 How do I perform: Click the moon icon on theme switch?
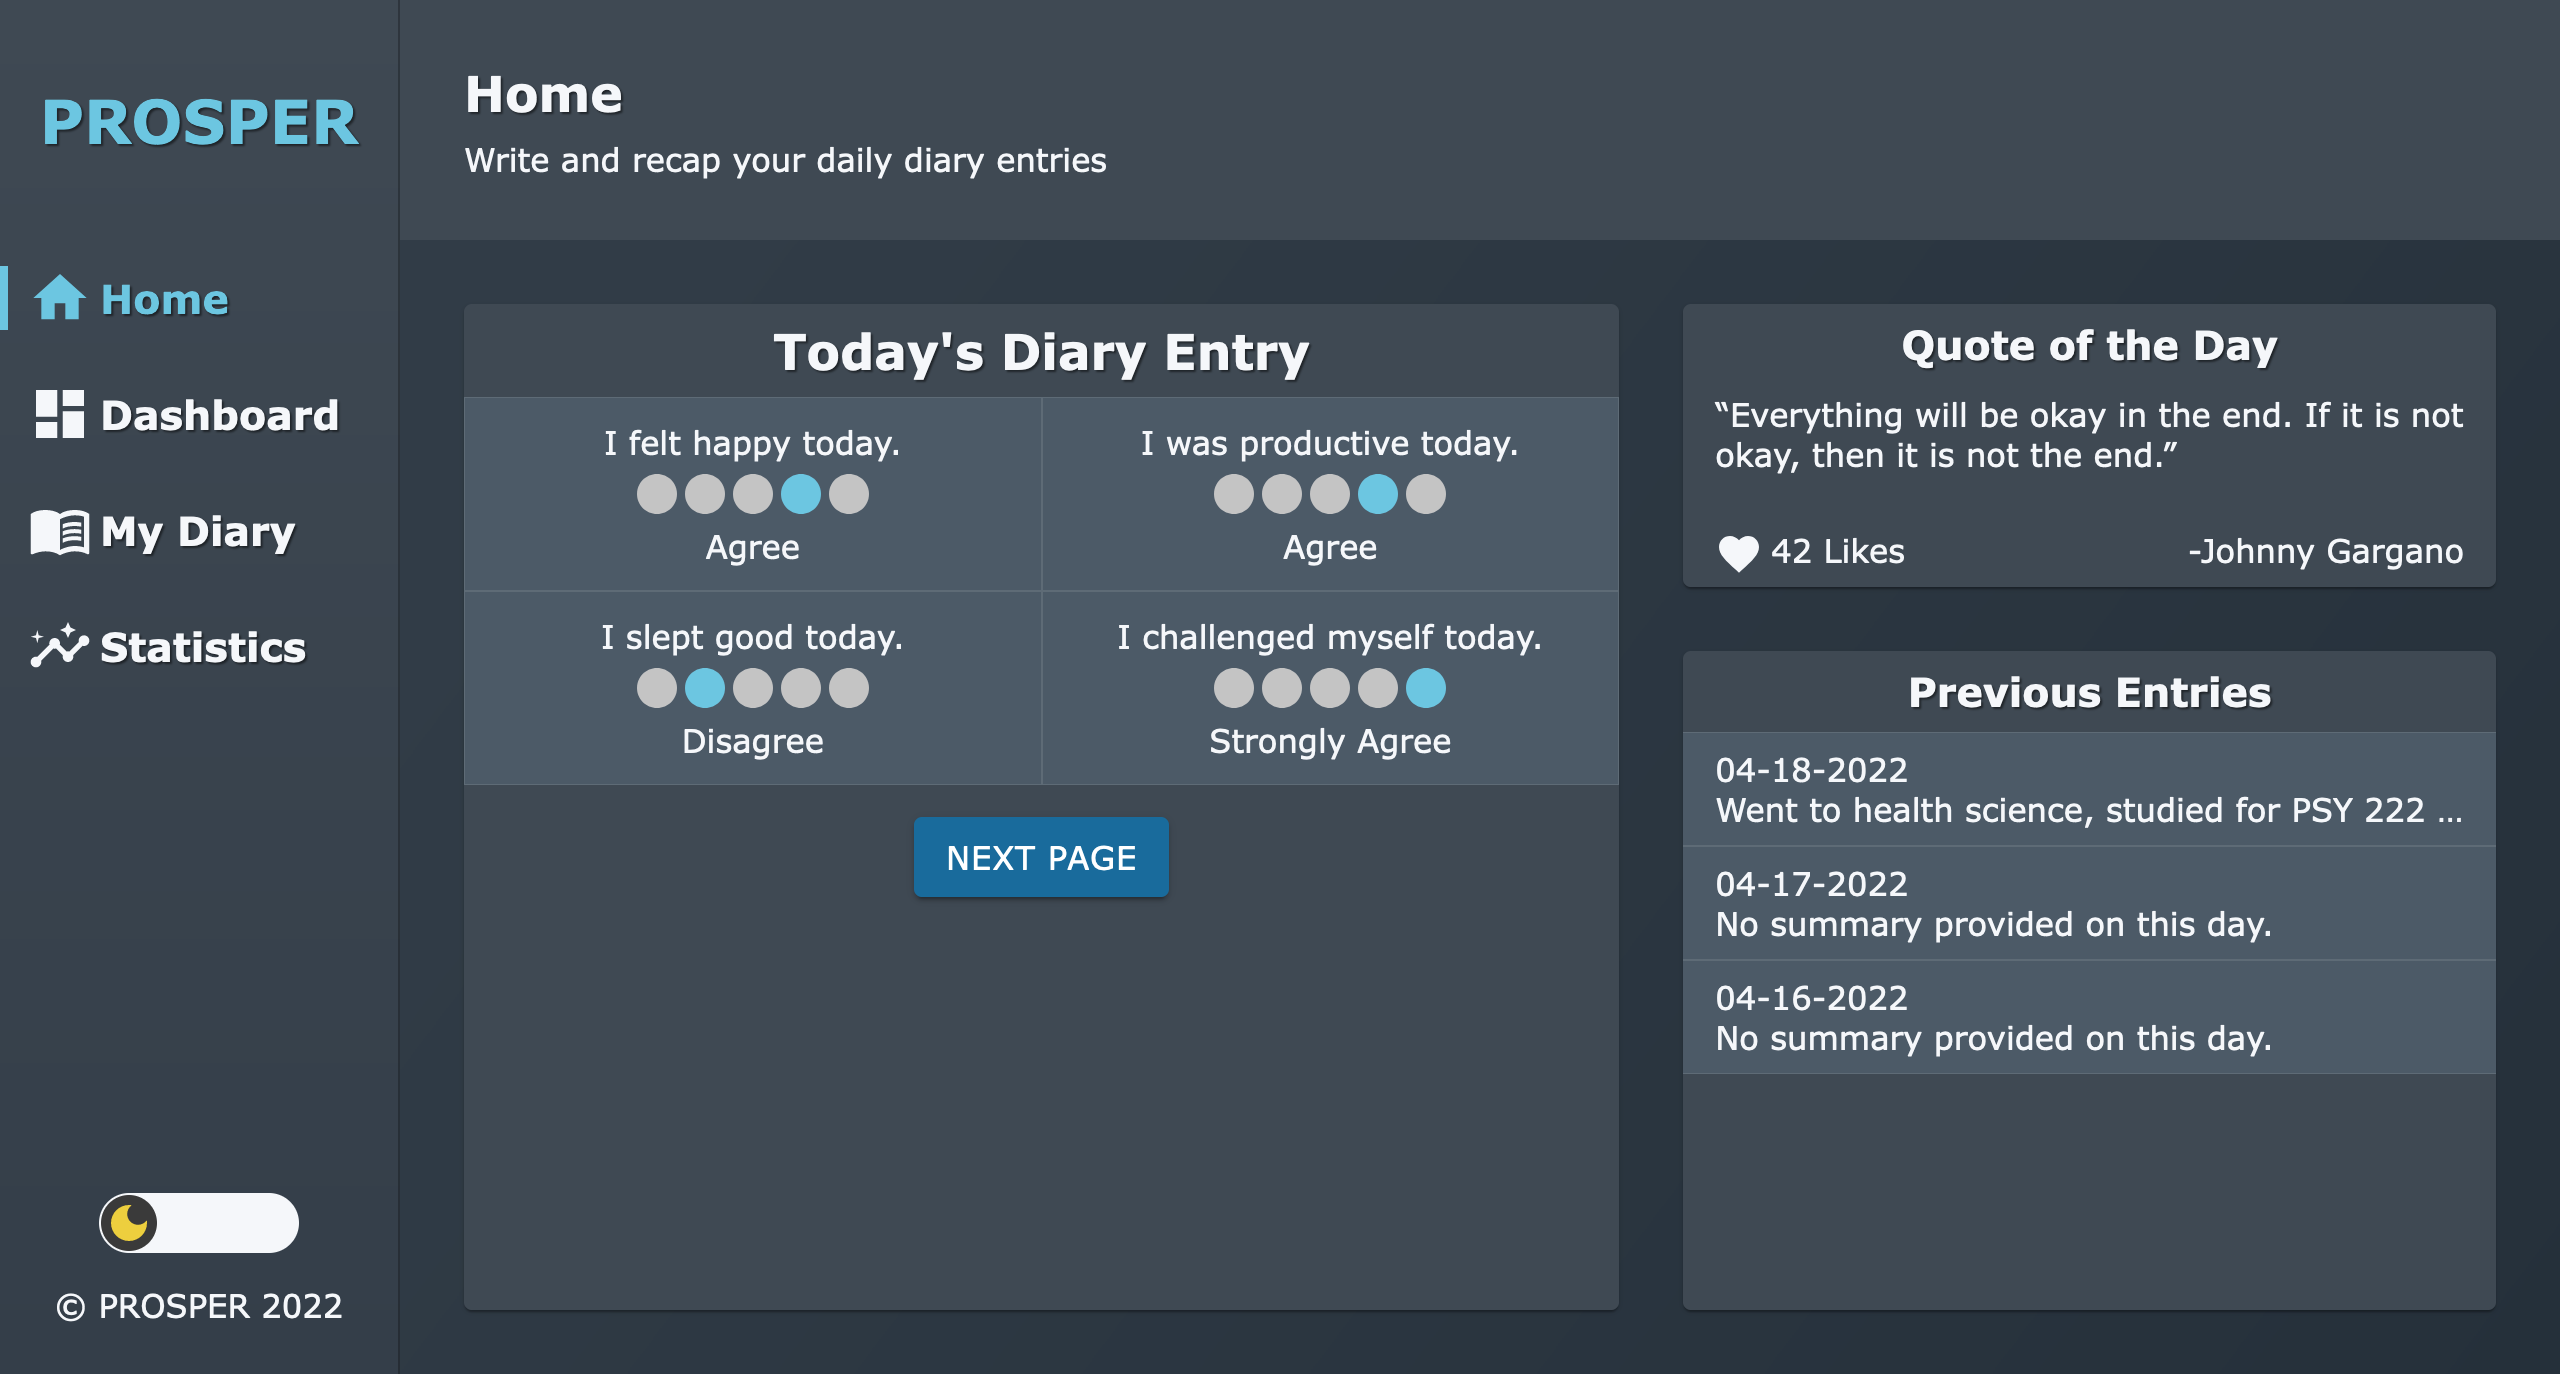[130, 1222]
